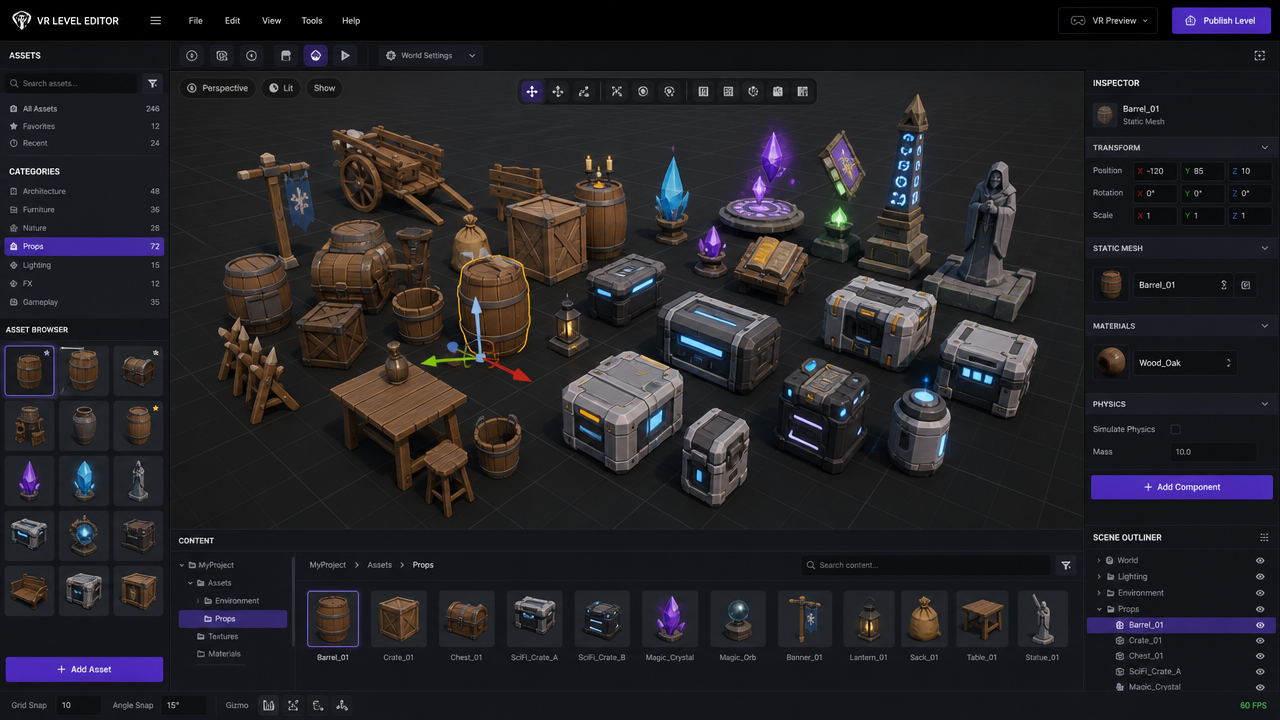Click the asset filter funnel icon

coord(153,84)
